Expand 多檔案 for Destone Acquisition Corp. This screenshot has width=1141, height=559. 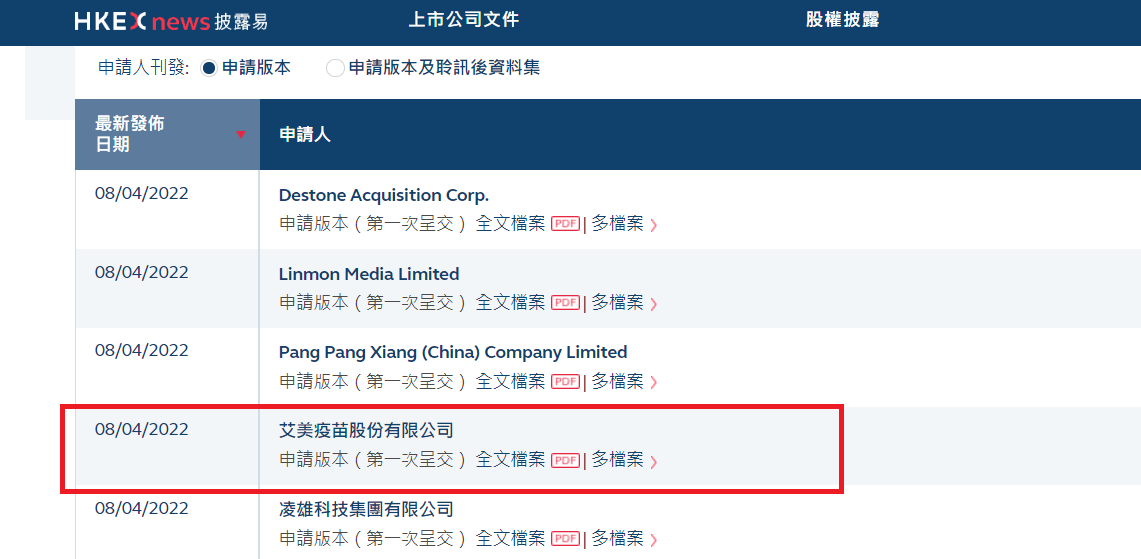624,224
